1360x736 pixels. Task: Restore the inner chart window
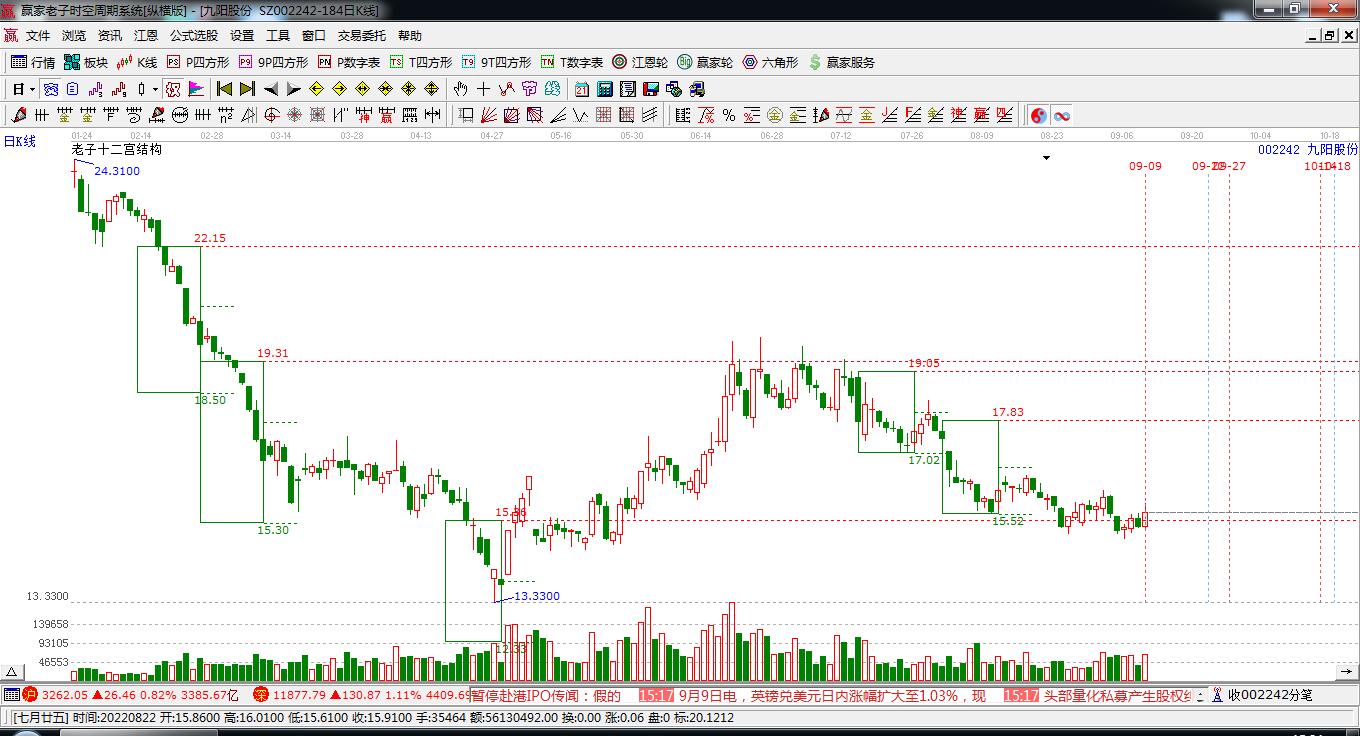[x=1329, y=35]
